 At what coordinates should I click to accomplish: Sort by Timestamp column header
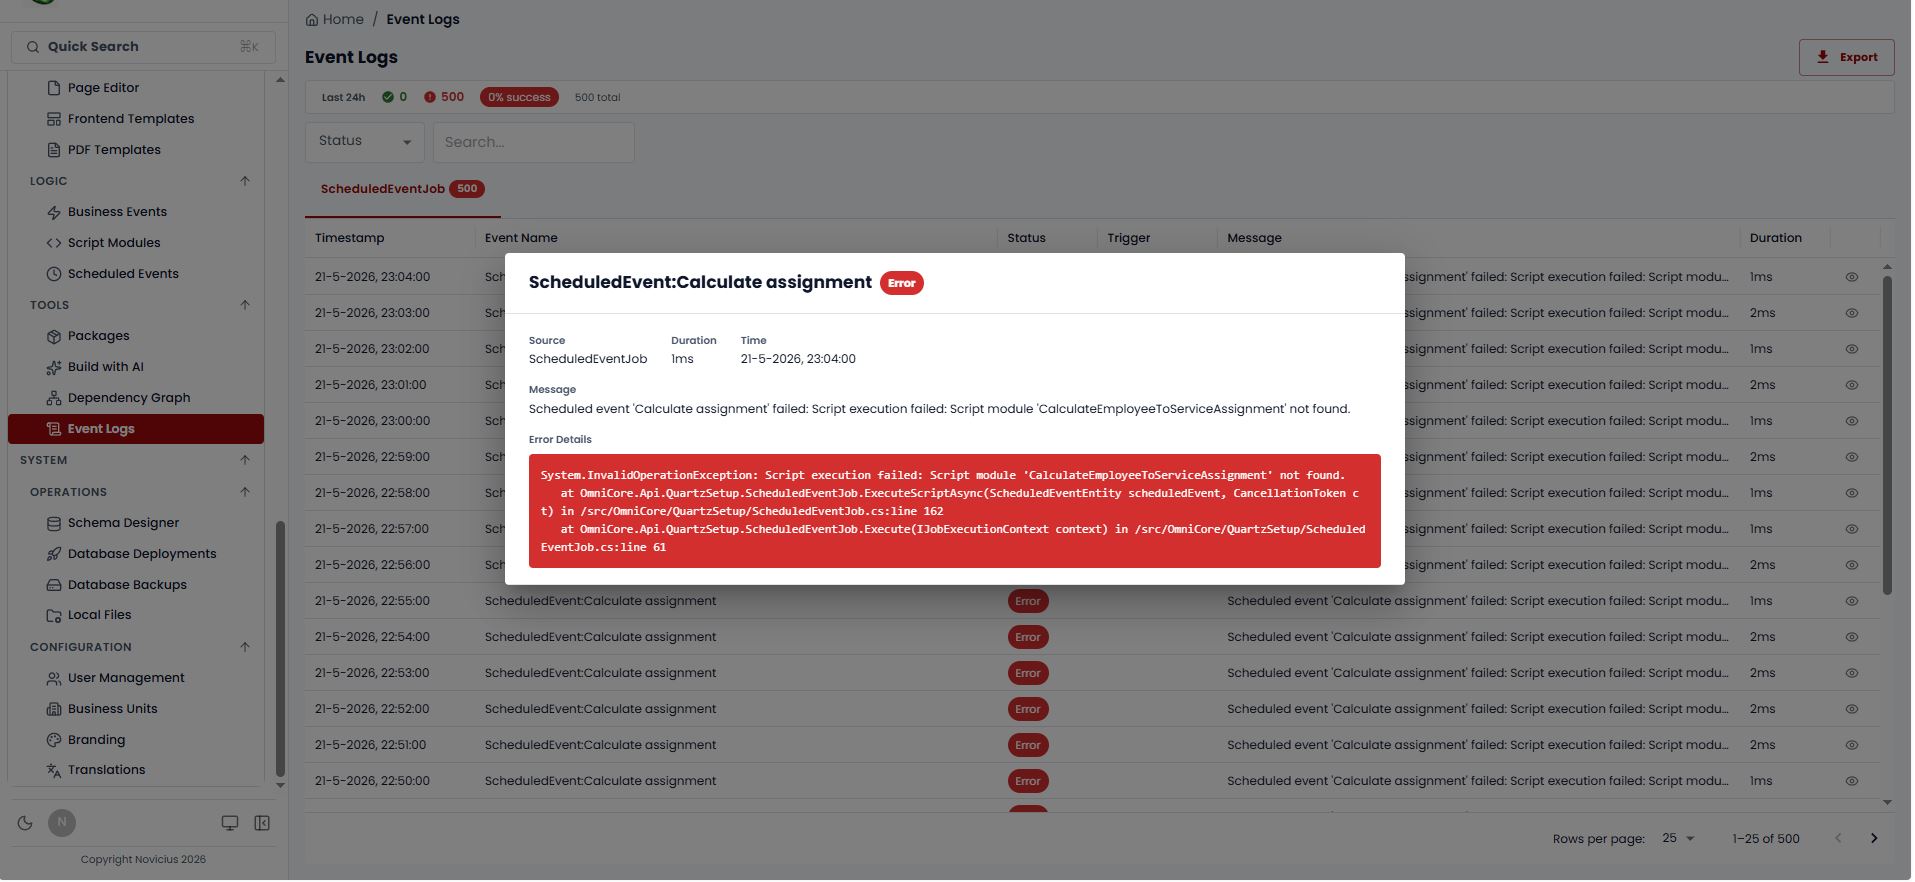pos(349,238)
